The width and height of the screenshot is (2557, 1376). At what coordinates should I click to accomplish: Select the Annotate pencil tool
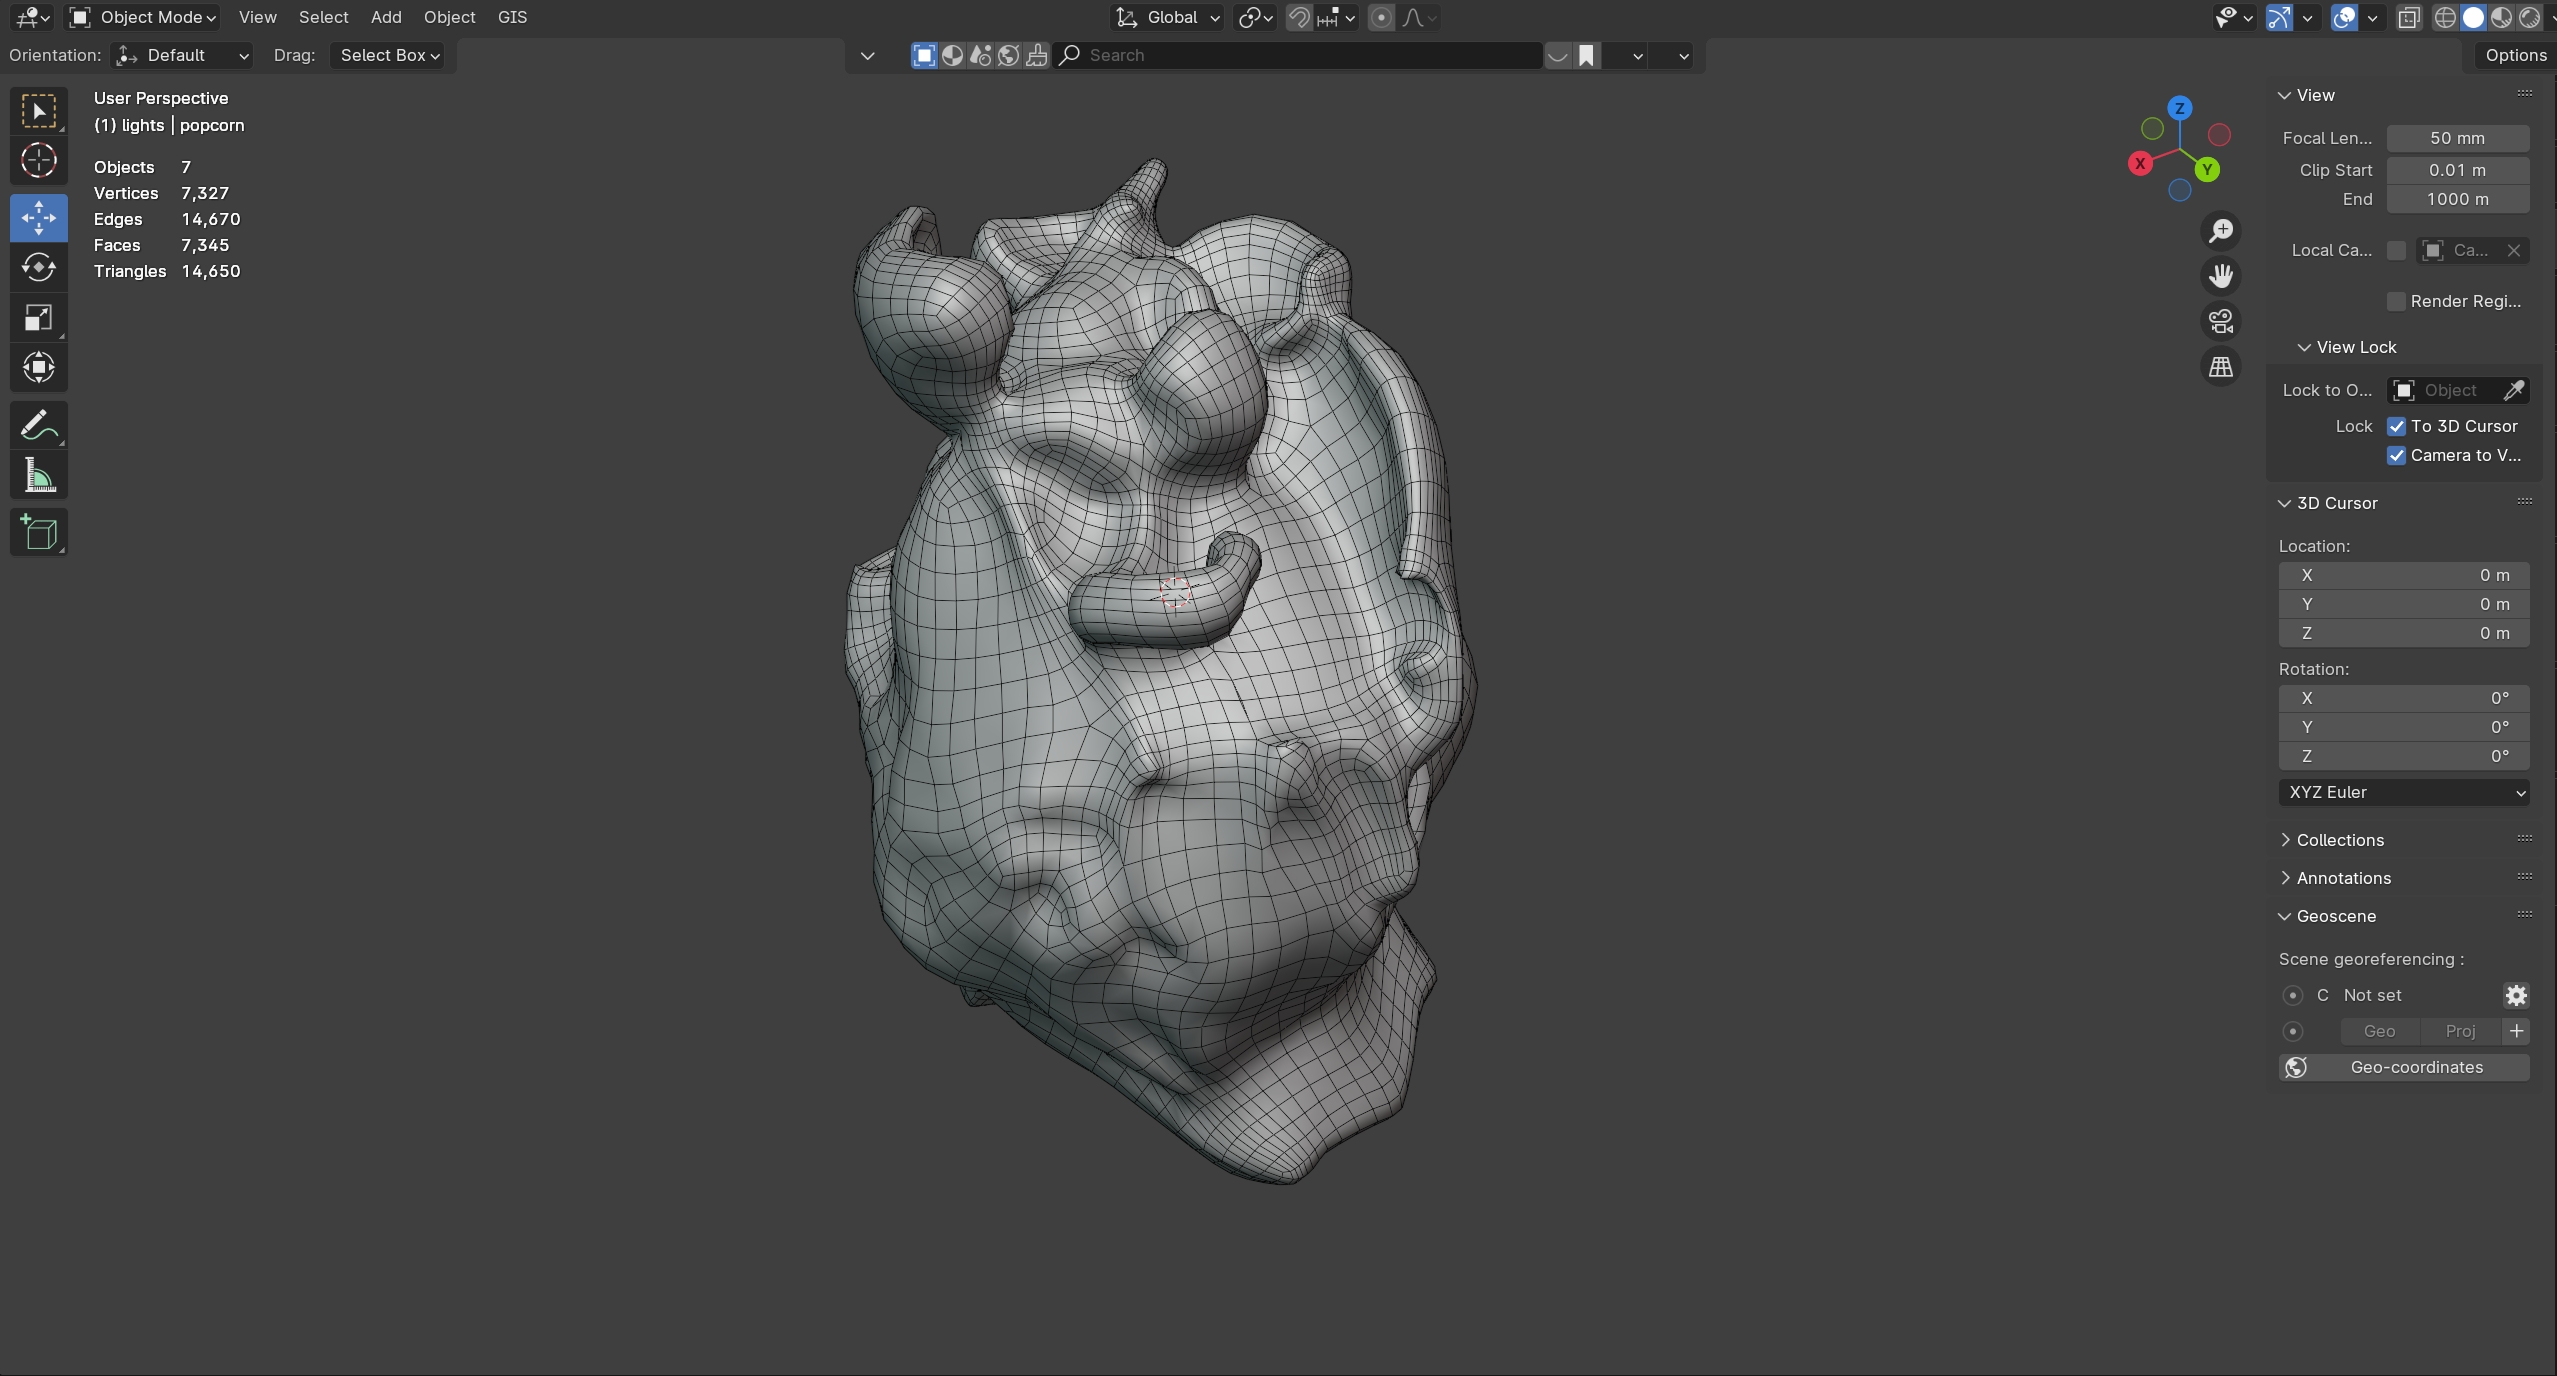click(38, 426)
